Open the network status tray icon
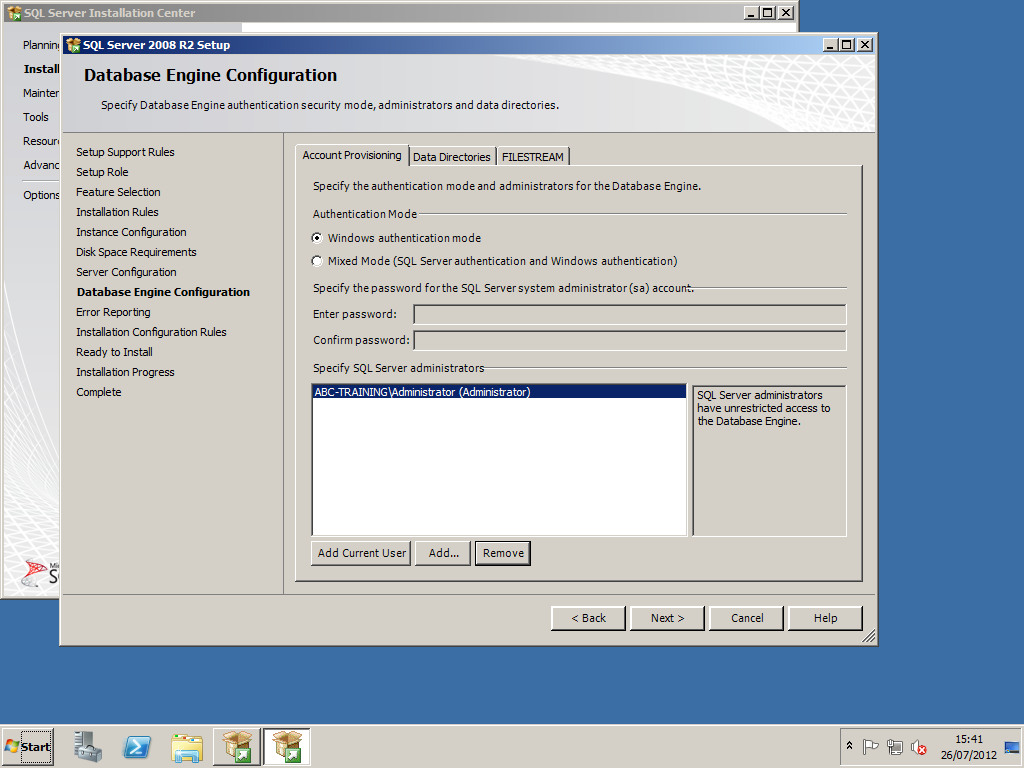The width and height of the screenshot is (1024, 768). pyautogui.click(x=895, y=746)
